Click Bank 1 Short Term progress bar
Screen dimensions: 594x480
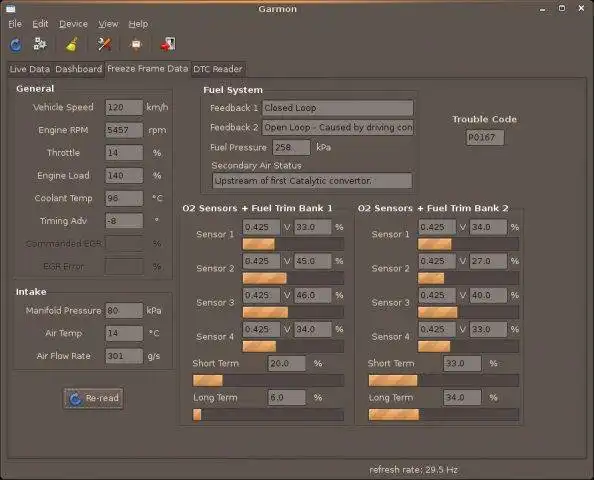pyautogui.click(x=268, y=380)
